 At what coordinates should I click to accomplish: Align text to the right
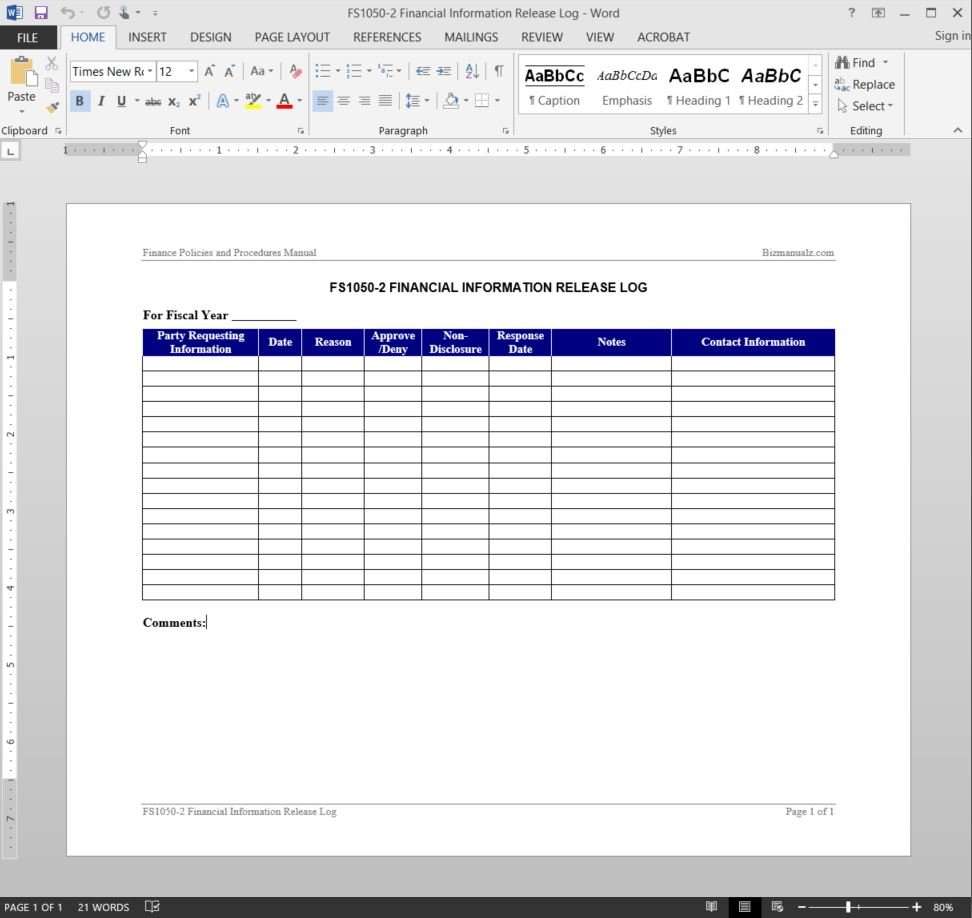click(364, 100)
